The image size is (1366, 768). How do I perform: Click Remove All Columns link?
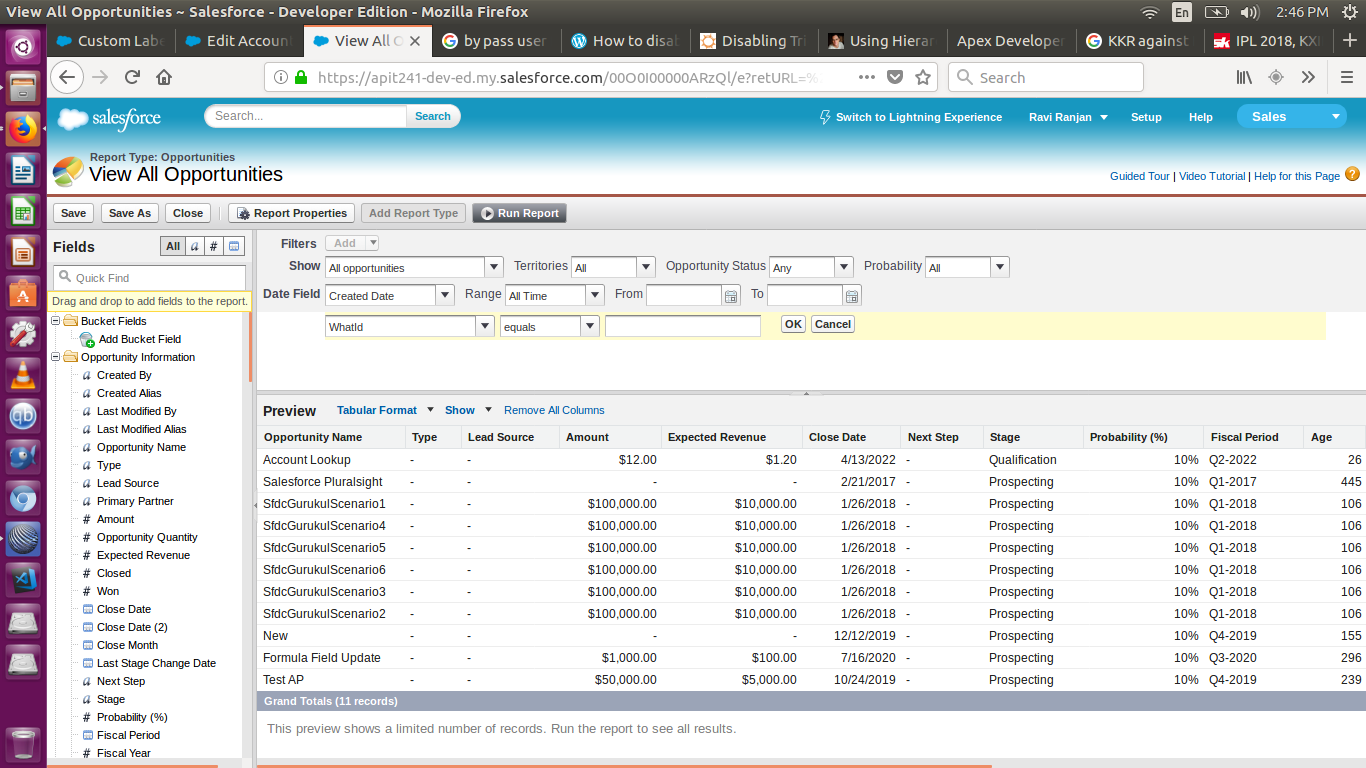pos(554,410)
